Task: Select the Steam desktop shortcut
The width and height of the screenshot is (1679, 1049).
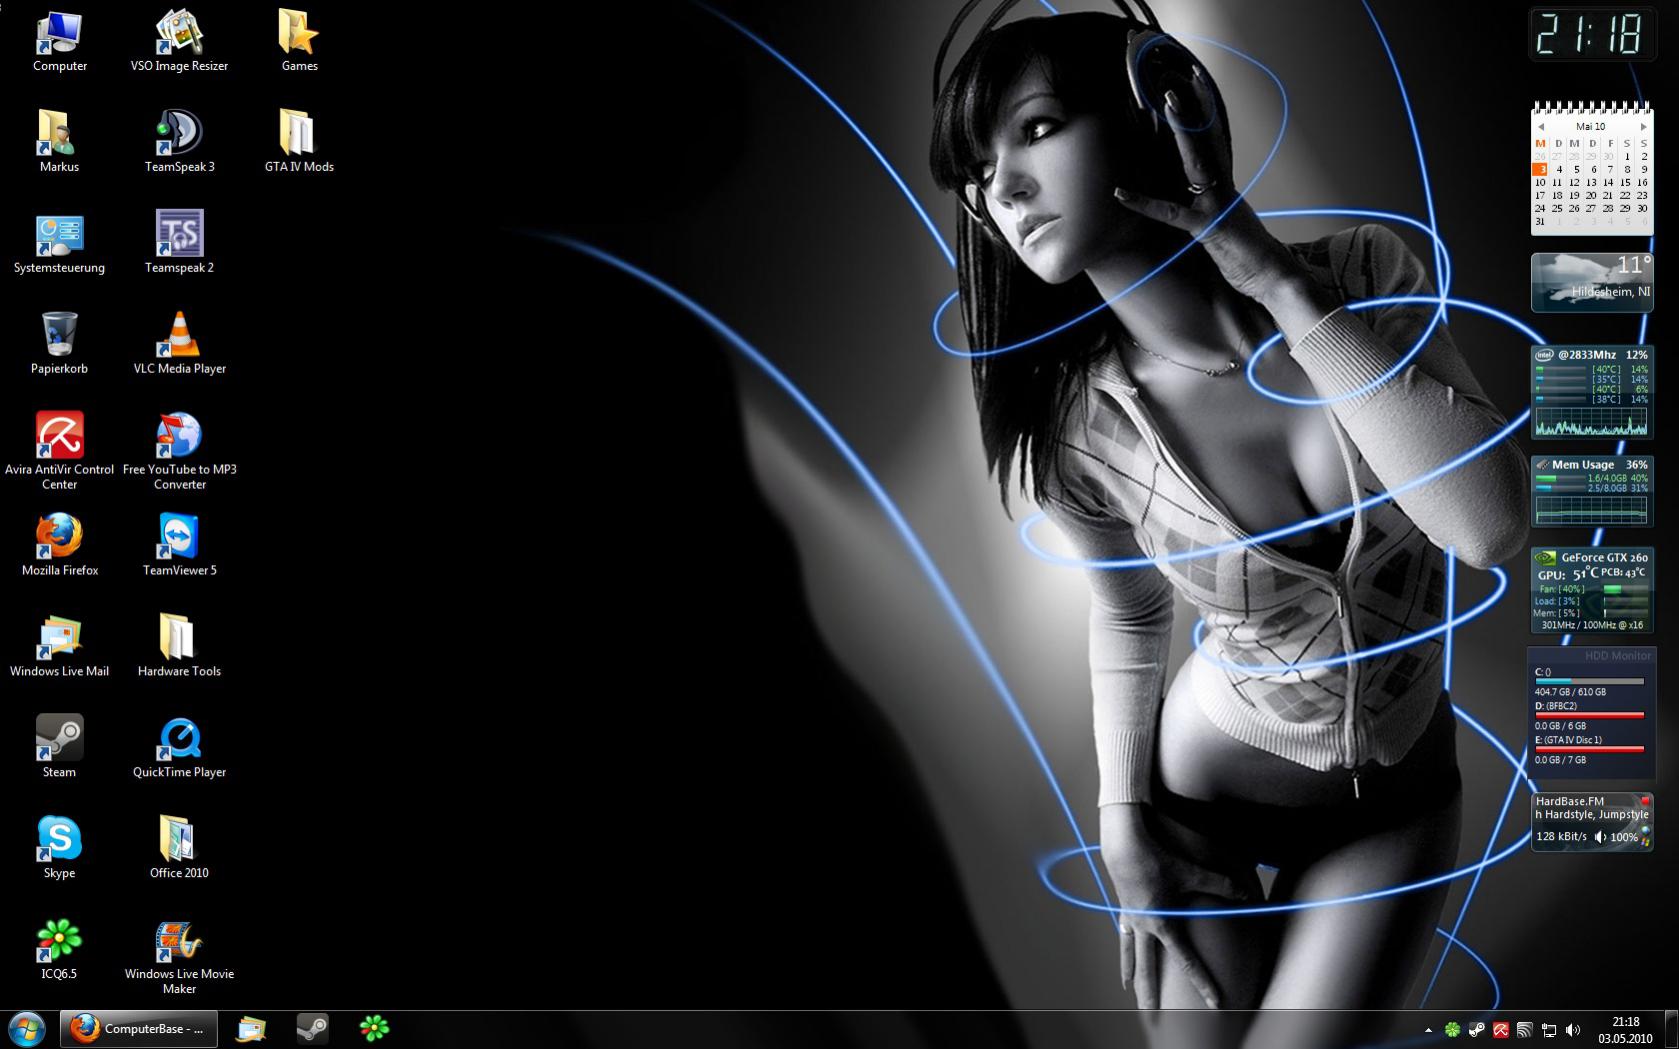Action: coord(59,747)
